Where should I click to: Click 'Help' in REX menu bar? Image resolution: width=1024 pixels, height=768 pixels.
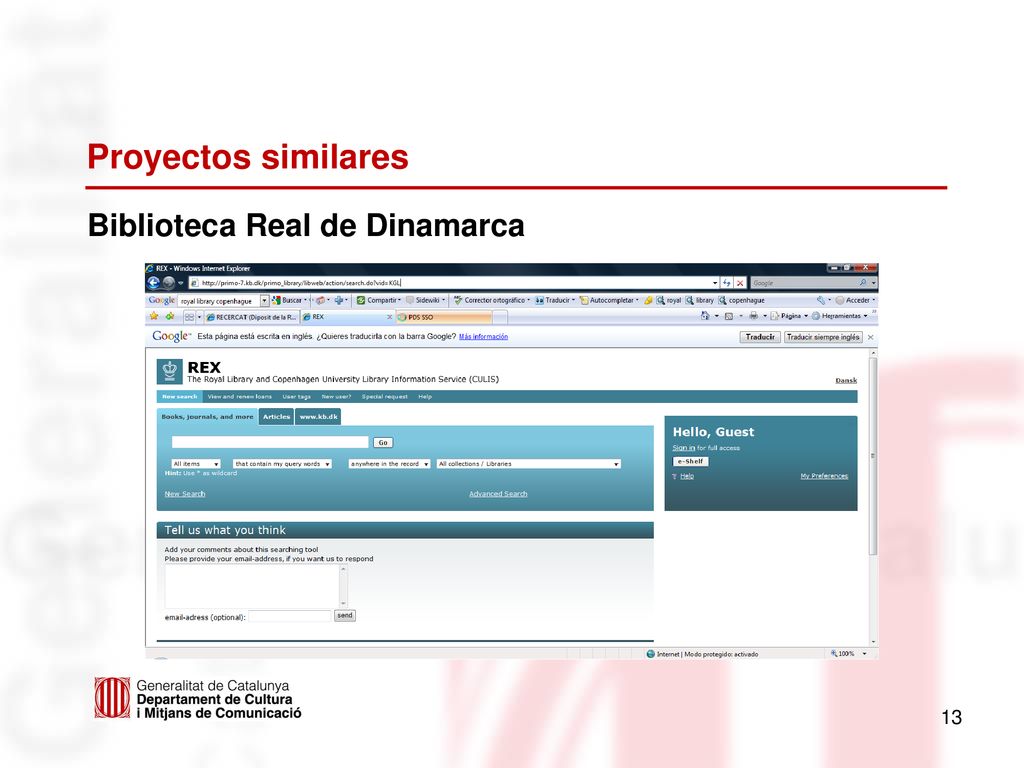pyautogui.click(x=425, y=396)
